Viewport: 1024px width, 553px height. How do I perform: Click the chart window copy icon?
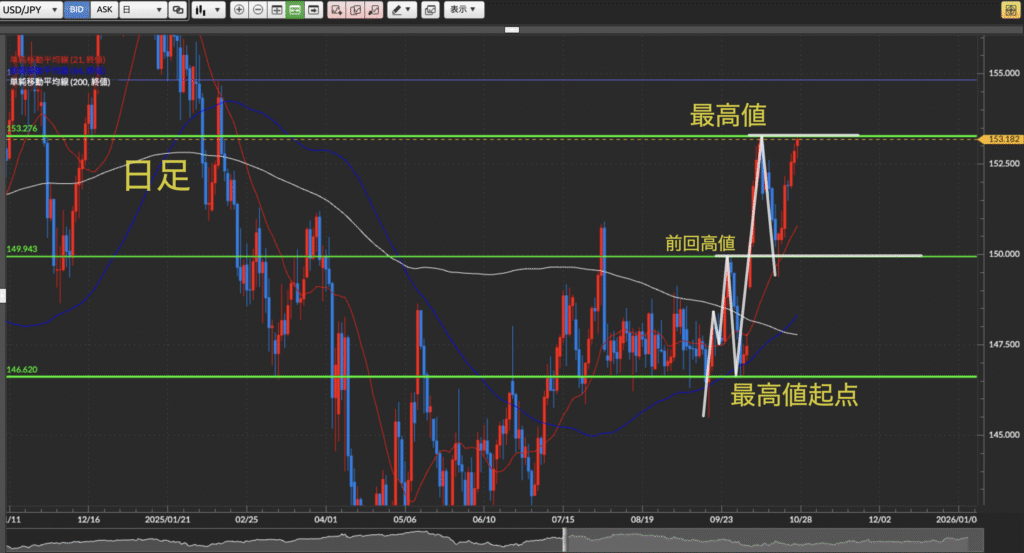(430, 10)
